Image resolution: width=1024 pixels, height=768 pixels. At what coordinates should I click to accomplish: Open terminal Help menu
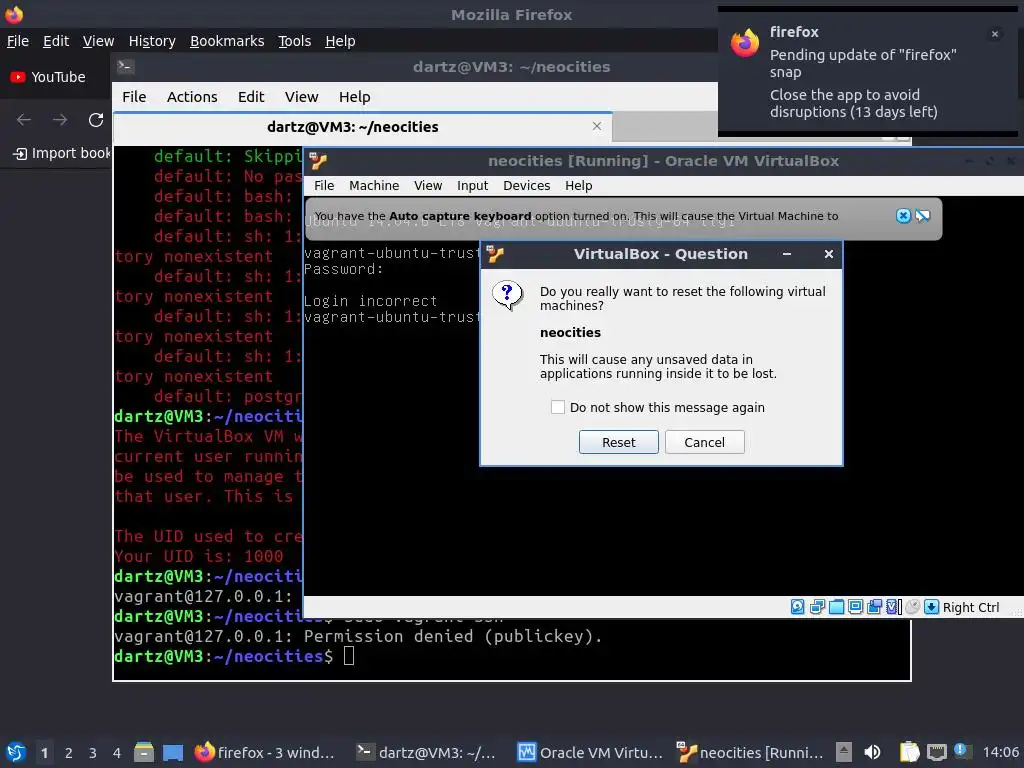tap(355, 97)
